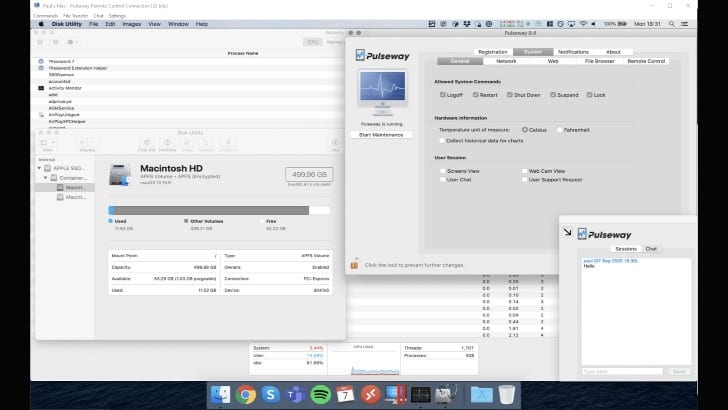Switch to the Remote Control sub-tab
728x410 pixels.
pyautogui.click(x=646, y=61)
